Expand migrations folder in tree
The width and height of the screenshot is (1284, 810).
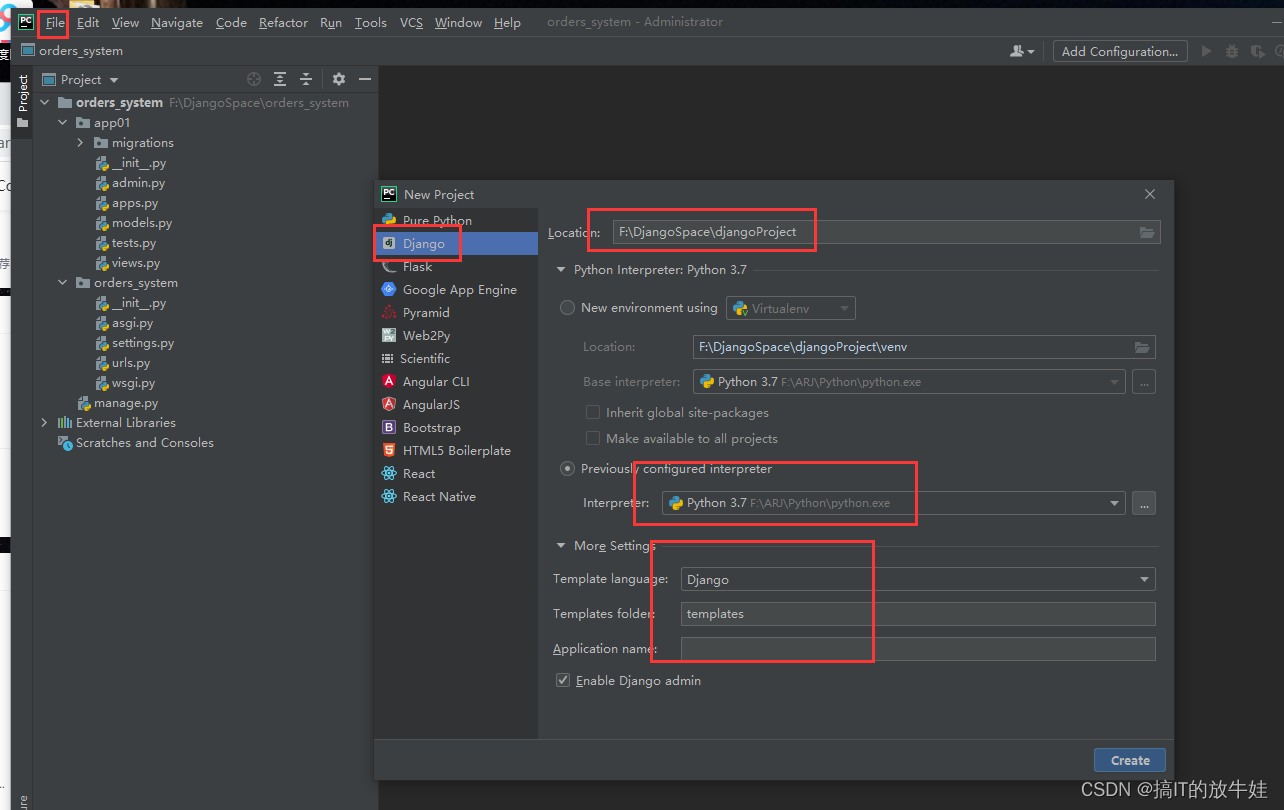pyautogui.click(x=81, y=143)
